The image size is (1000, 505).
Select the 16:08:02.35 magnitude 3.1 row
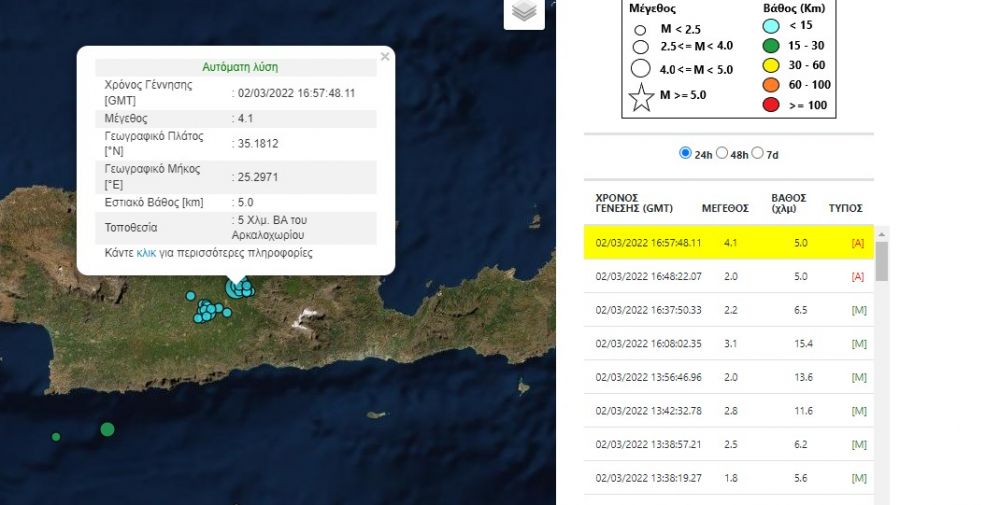[x=728, y=344]
